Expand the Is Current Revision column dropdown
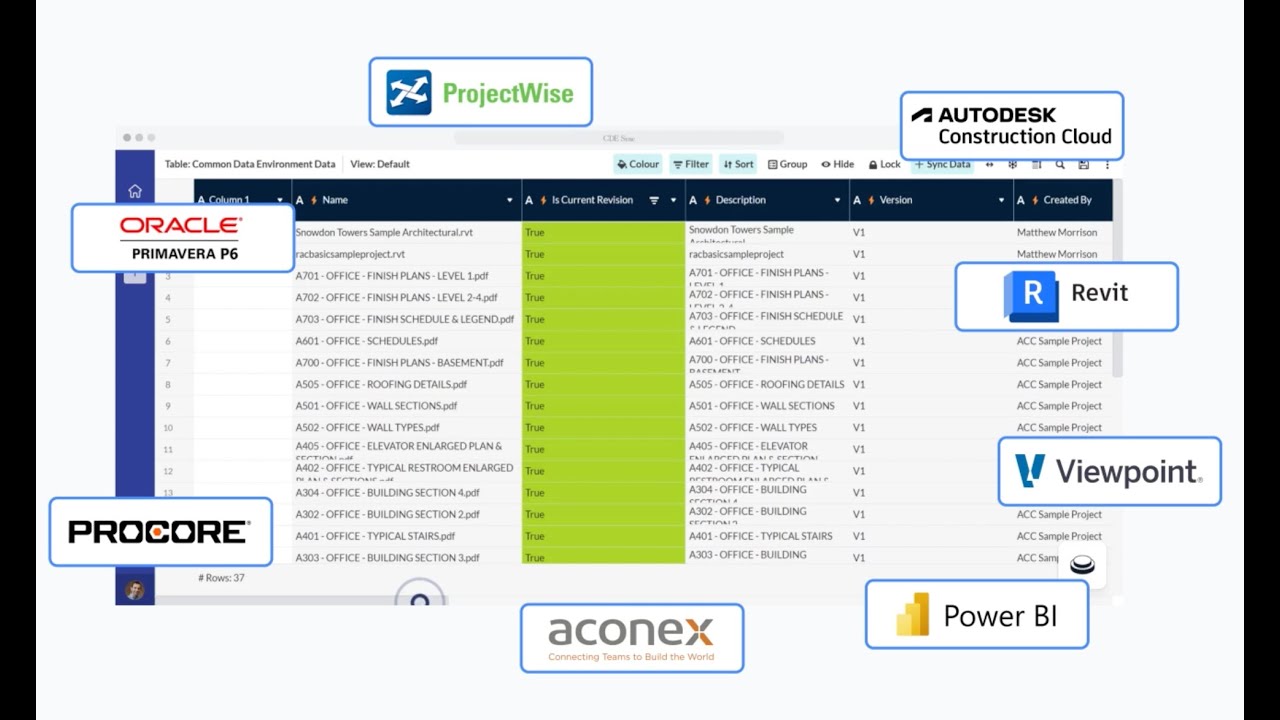1280x720 pixels. 673,201
